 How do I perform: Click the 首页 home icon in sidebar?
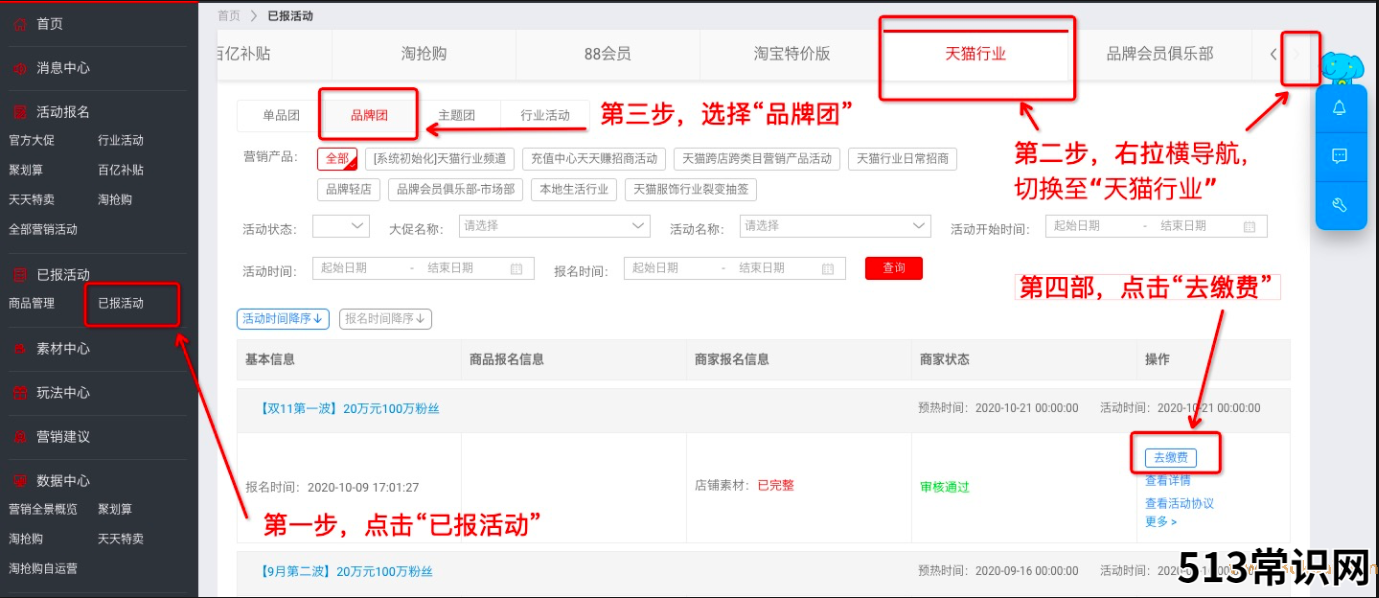click(19, 24)
